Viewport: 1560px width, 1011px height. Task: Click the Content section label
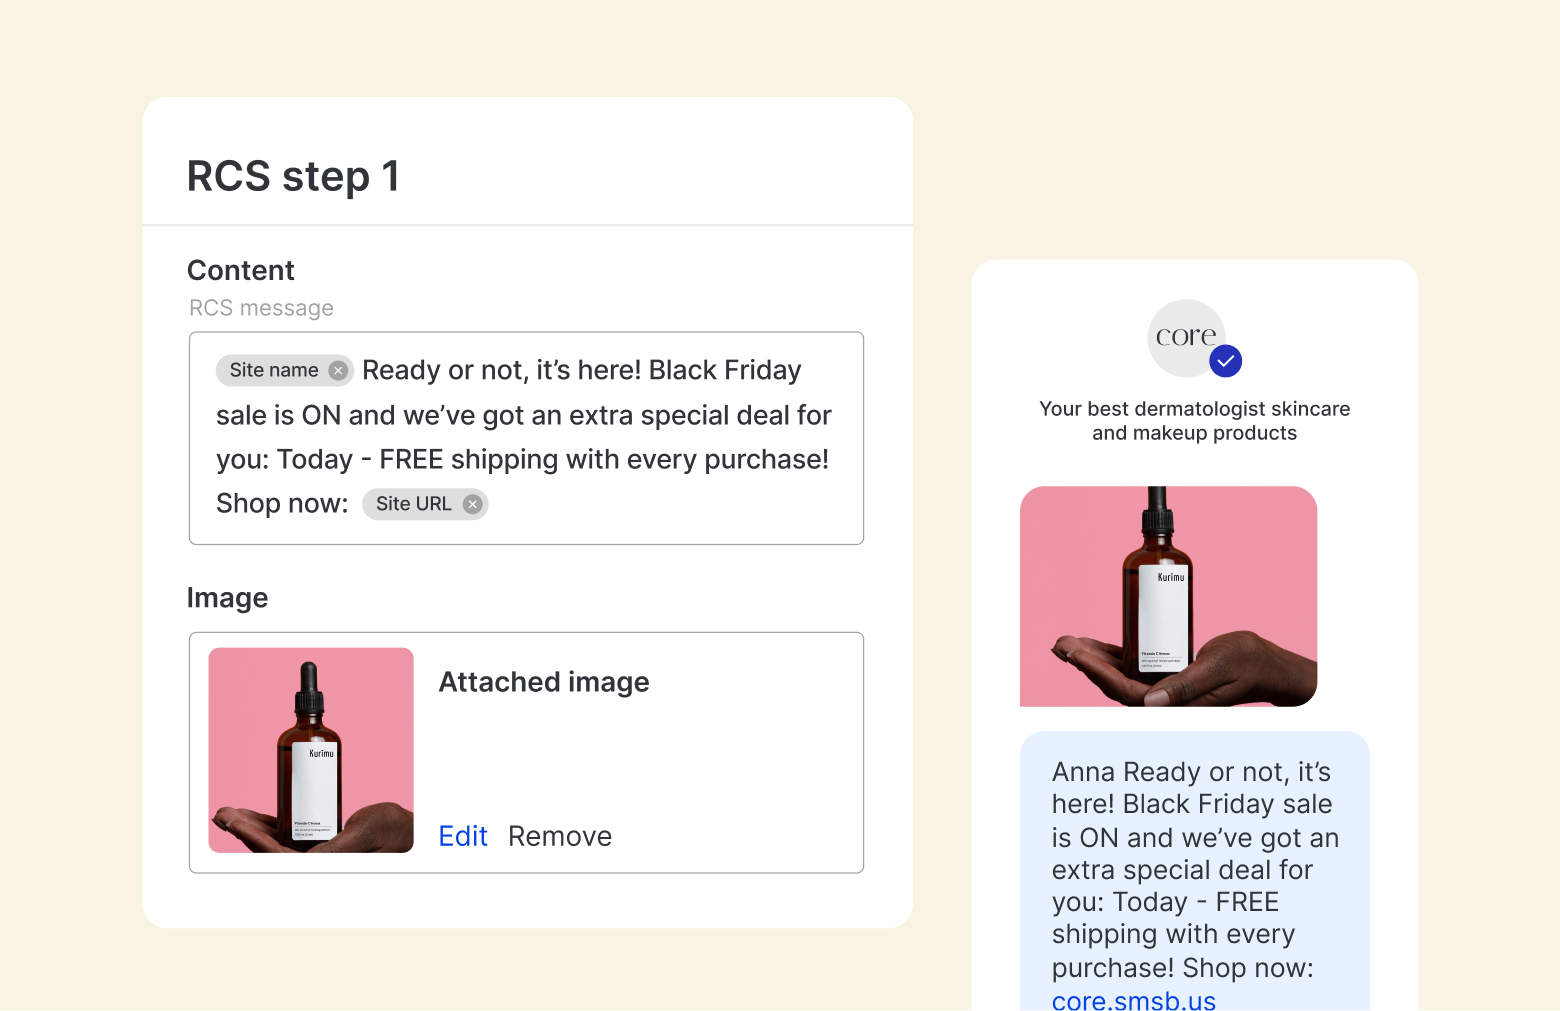coord(241,271)
